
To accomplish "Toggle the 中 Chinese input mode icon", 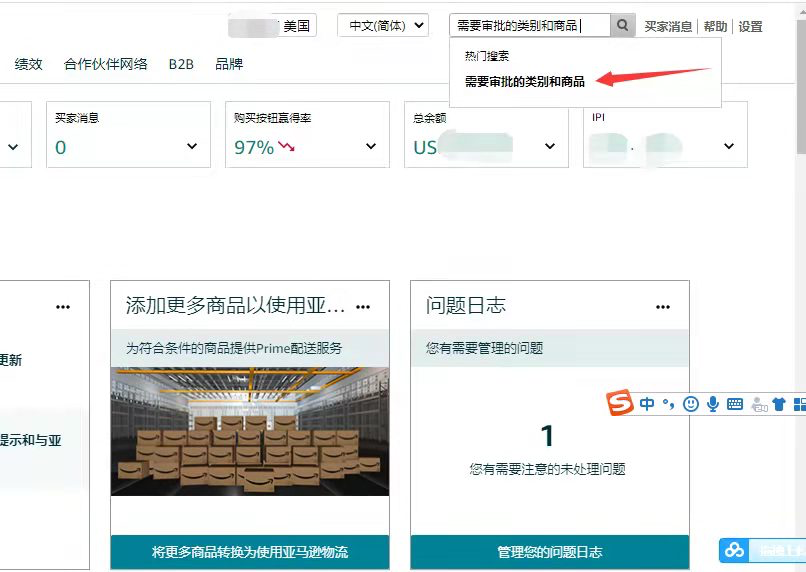I will click(647, 404).
